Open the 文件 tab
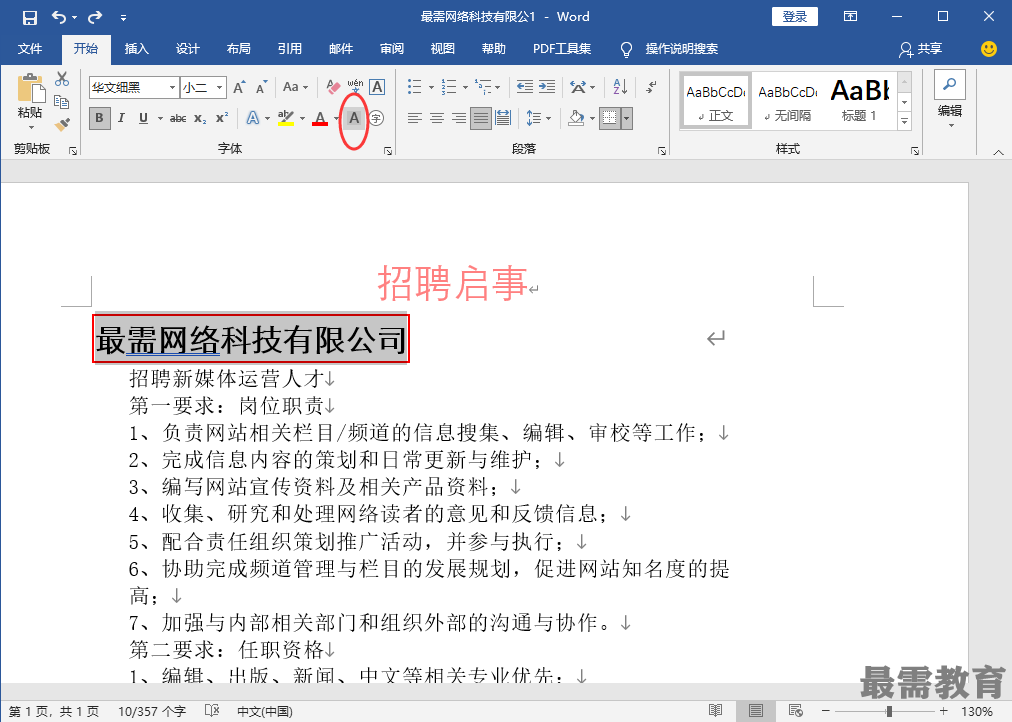The height and width of the screenshot is (722, 1012). point(30,49)
